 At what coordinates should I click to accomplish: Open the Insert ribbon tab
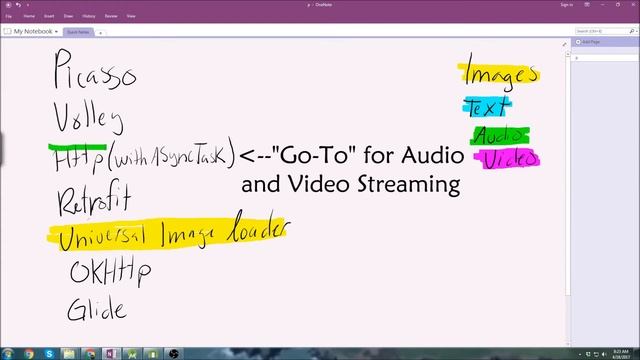[49, 16]
